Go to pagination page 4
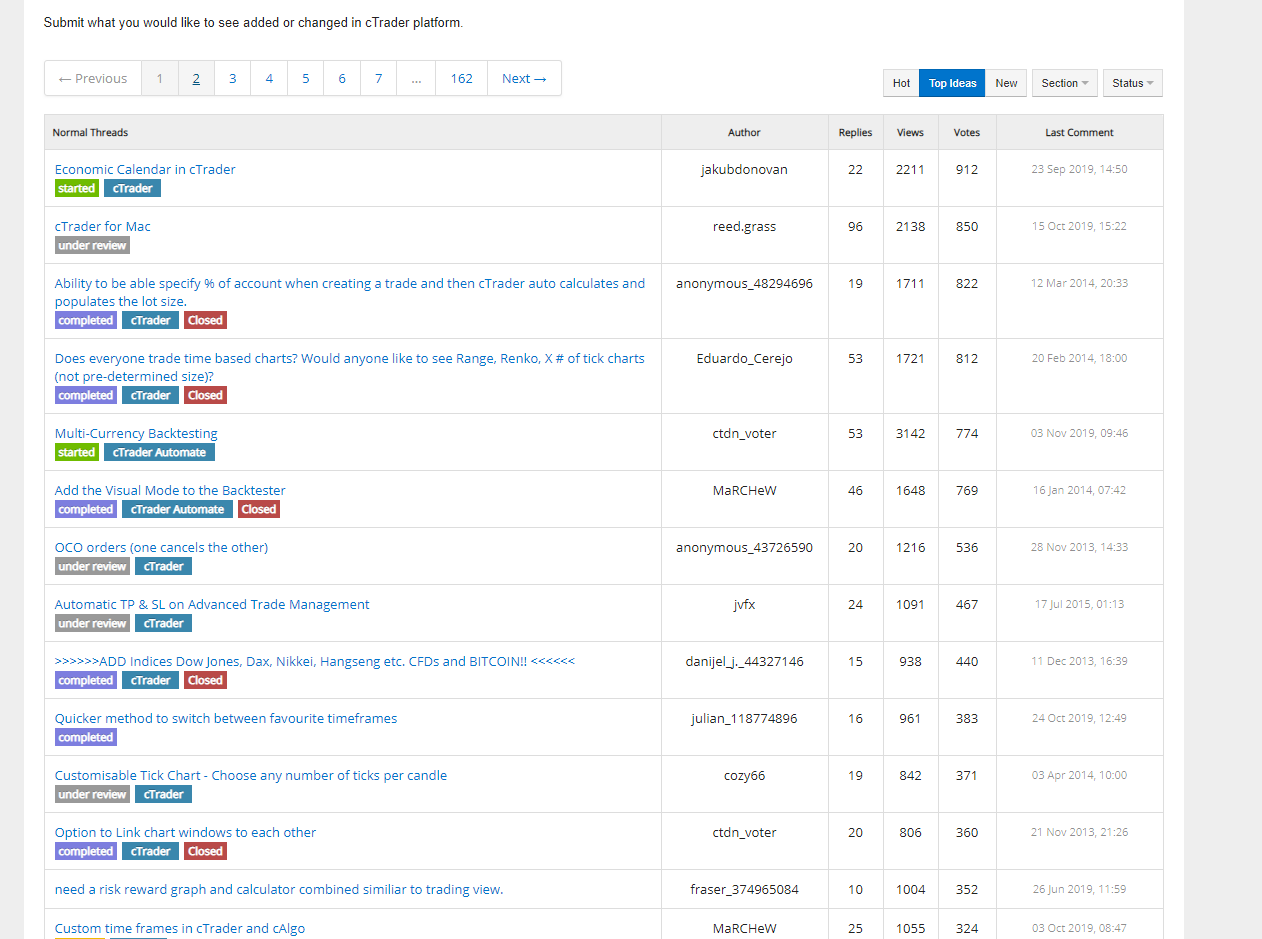 (269, 78)
